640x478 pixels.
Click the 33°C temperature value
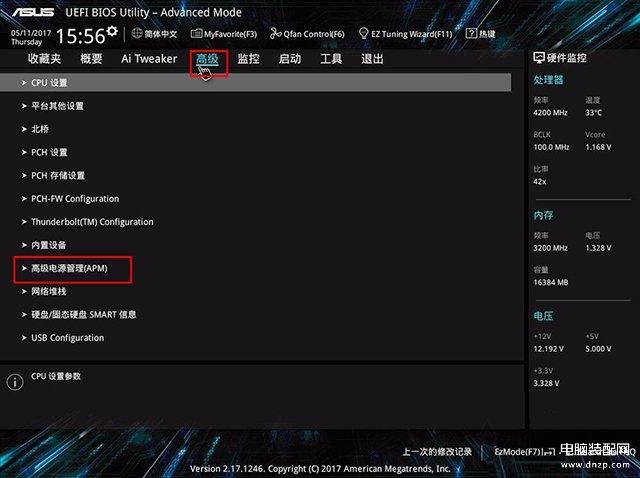pyautogui.click(x=593, y=113)
